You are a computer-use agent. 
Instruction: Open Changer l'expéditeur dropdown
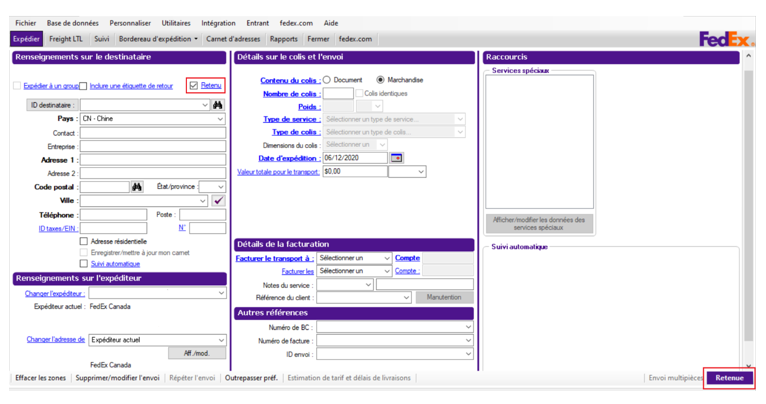pos(221,293)
